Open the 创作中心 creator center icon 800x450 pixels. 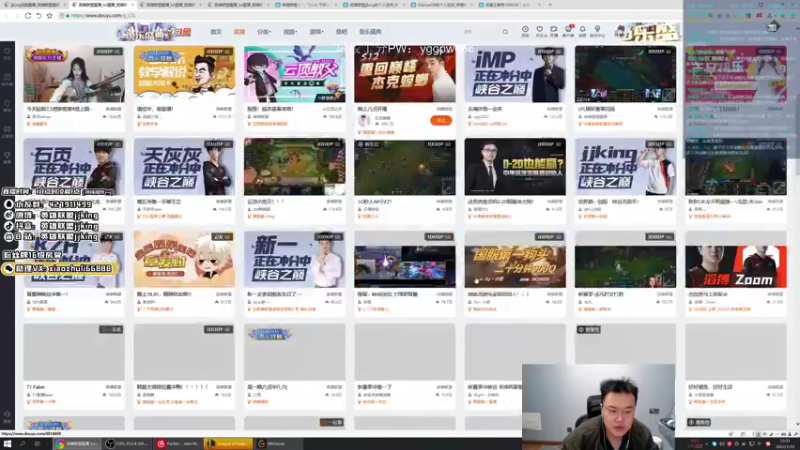coord(597,31)
